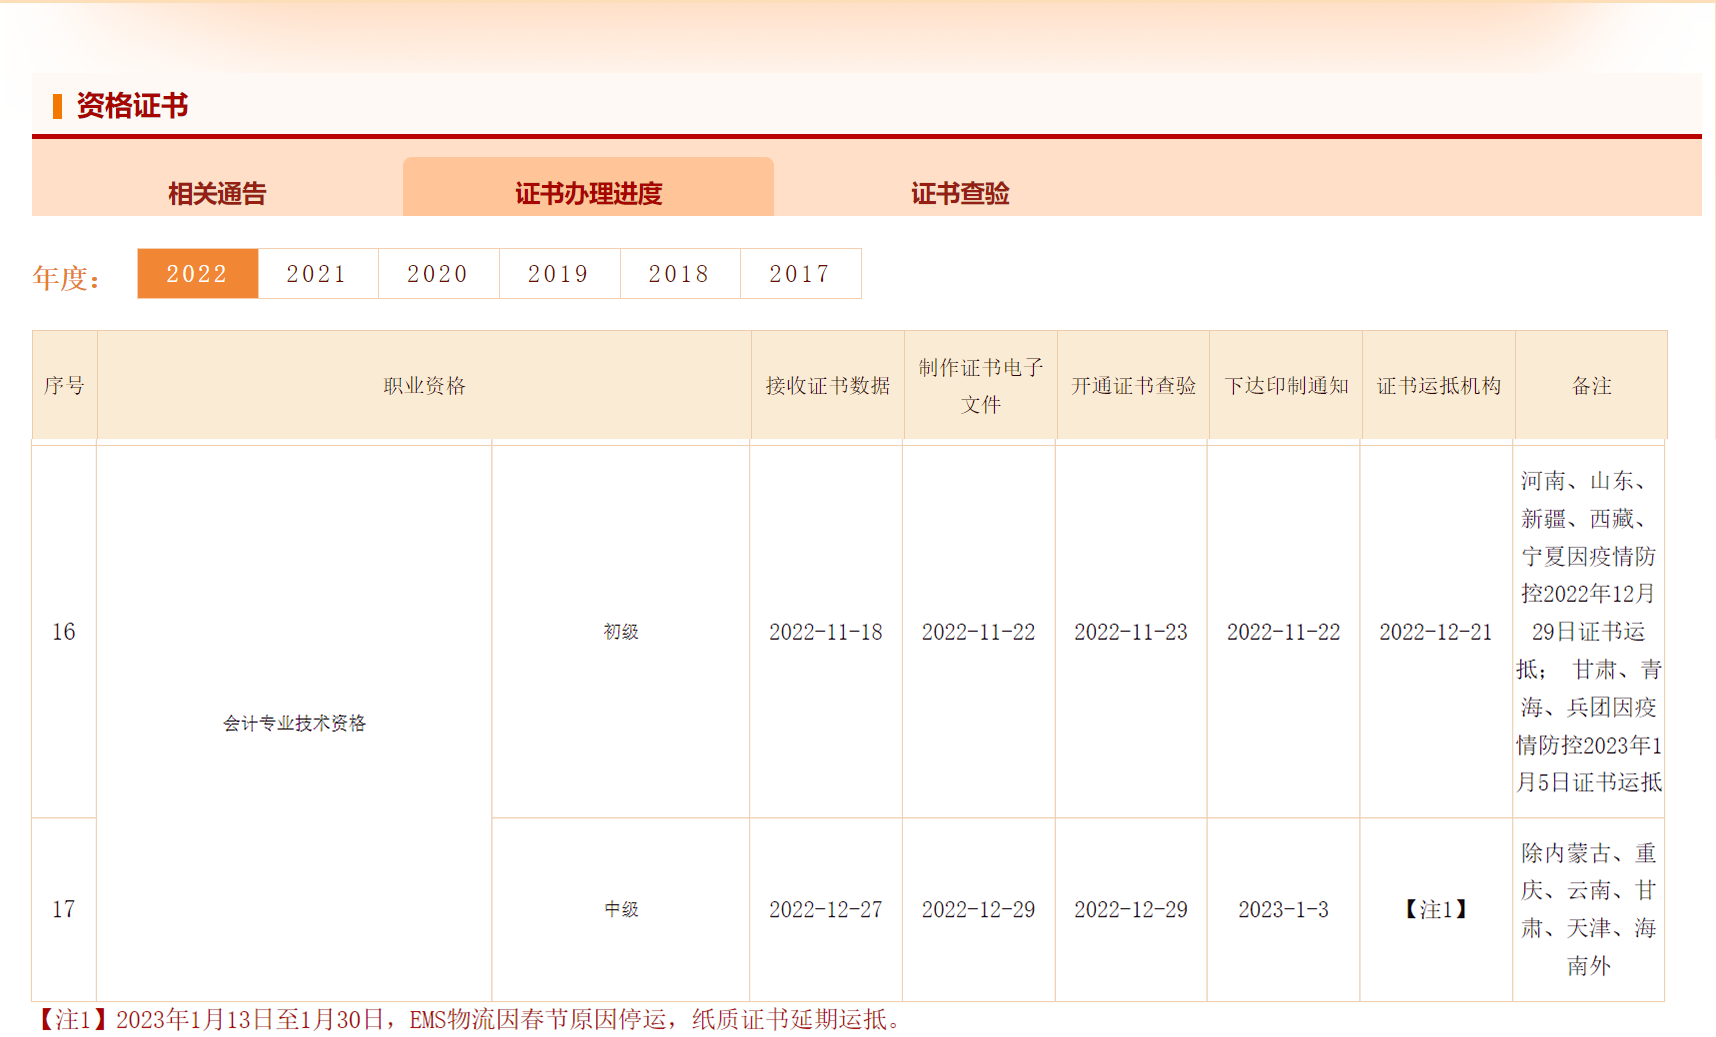
Task: Show records for year 2017
Action: [x=800, y=274]
